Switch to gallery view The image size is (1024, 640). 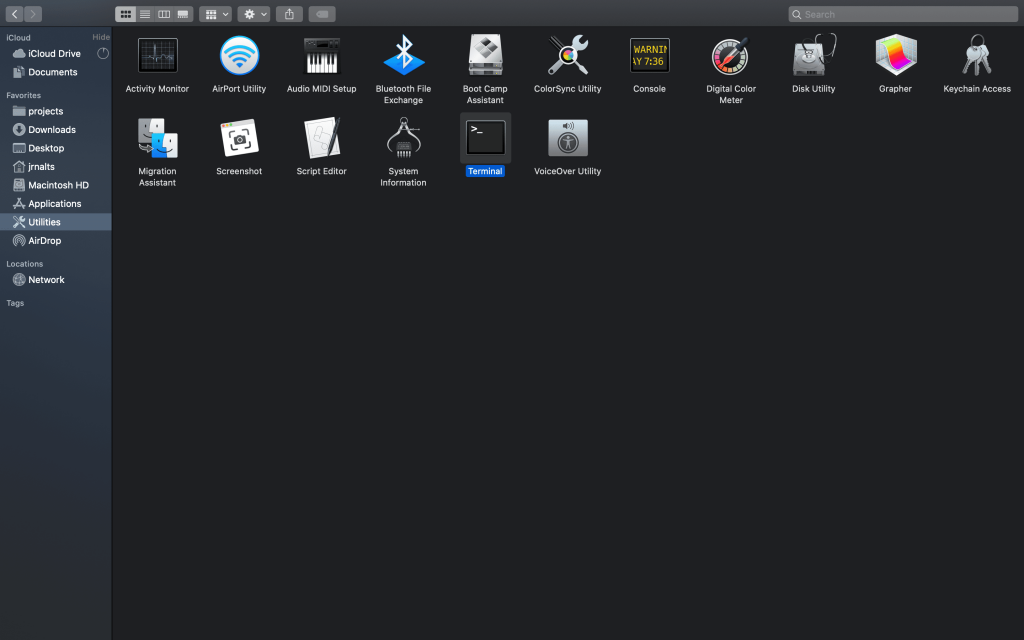click(x=183, y=14)
